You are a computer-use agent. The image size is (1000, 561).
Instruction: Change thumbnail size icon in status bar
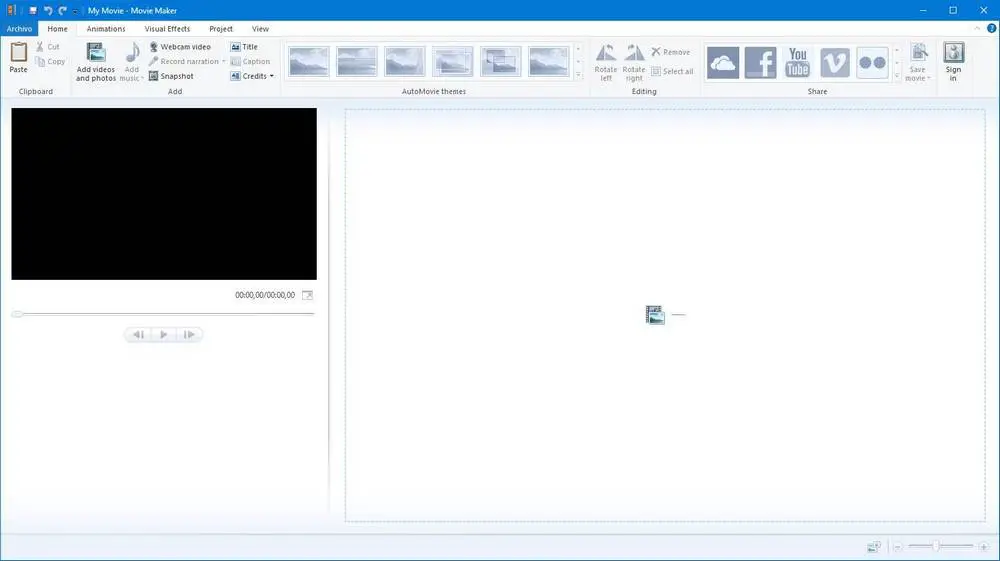[x=874, y=546]
